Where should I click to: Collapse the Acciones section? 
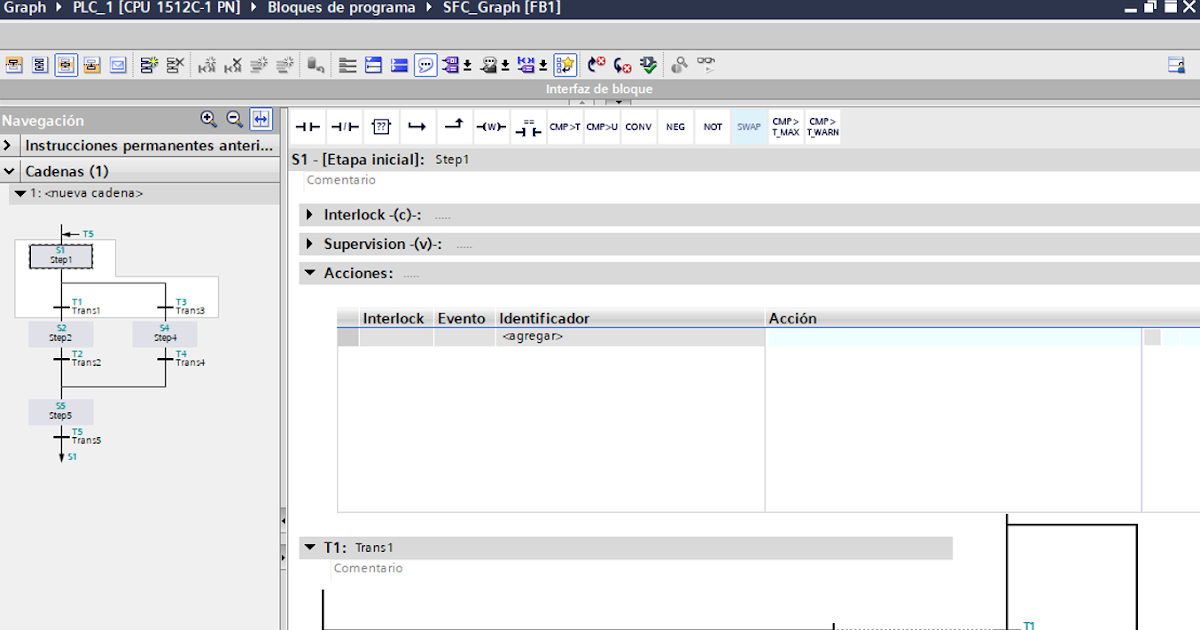[309, 273]
